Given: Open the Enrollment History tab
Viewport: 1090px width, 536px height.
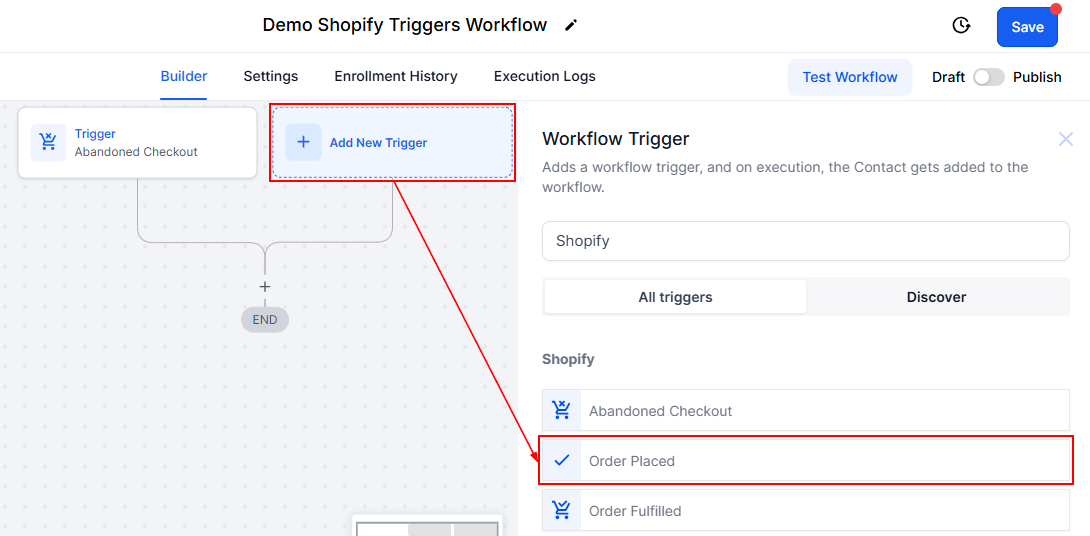Looking at the screenshot, I should (396, 76).
